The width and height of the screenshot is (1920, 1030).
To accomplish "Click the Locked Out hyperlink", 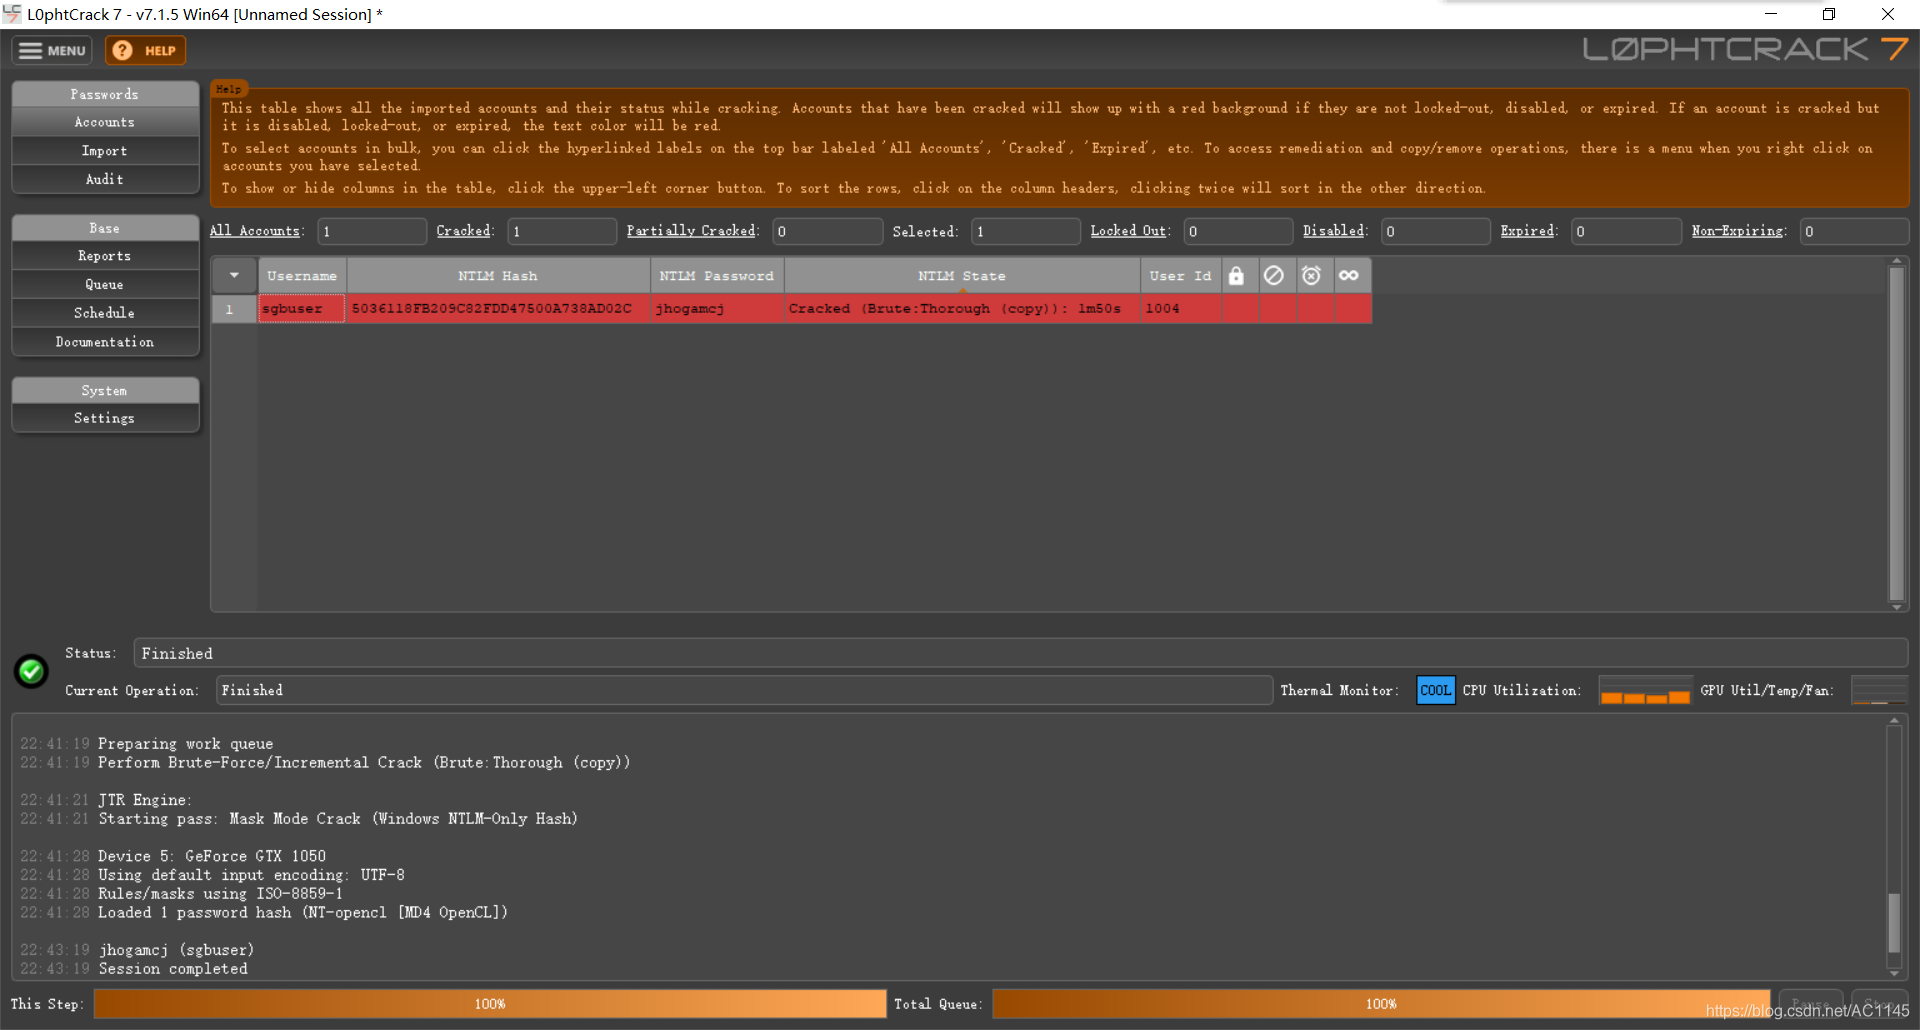I will click(x=1128, y=231).
